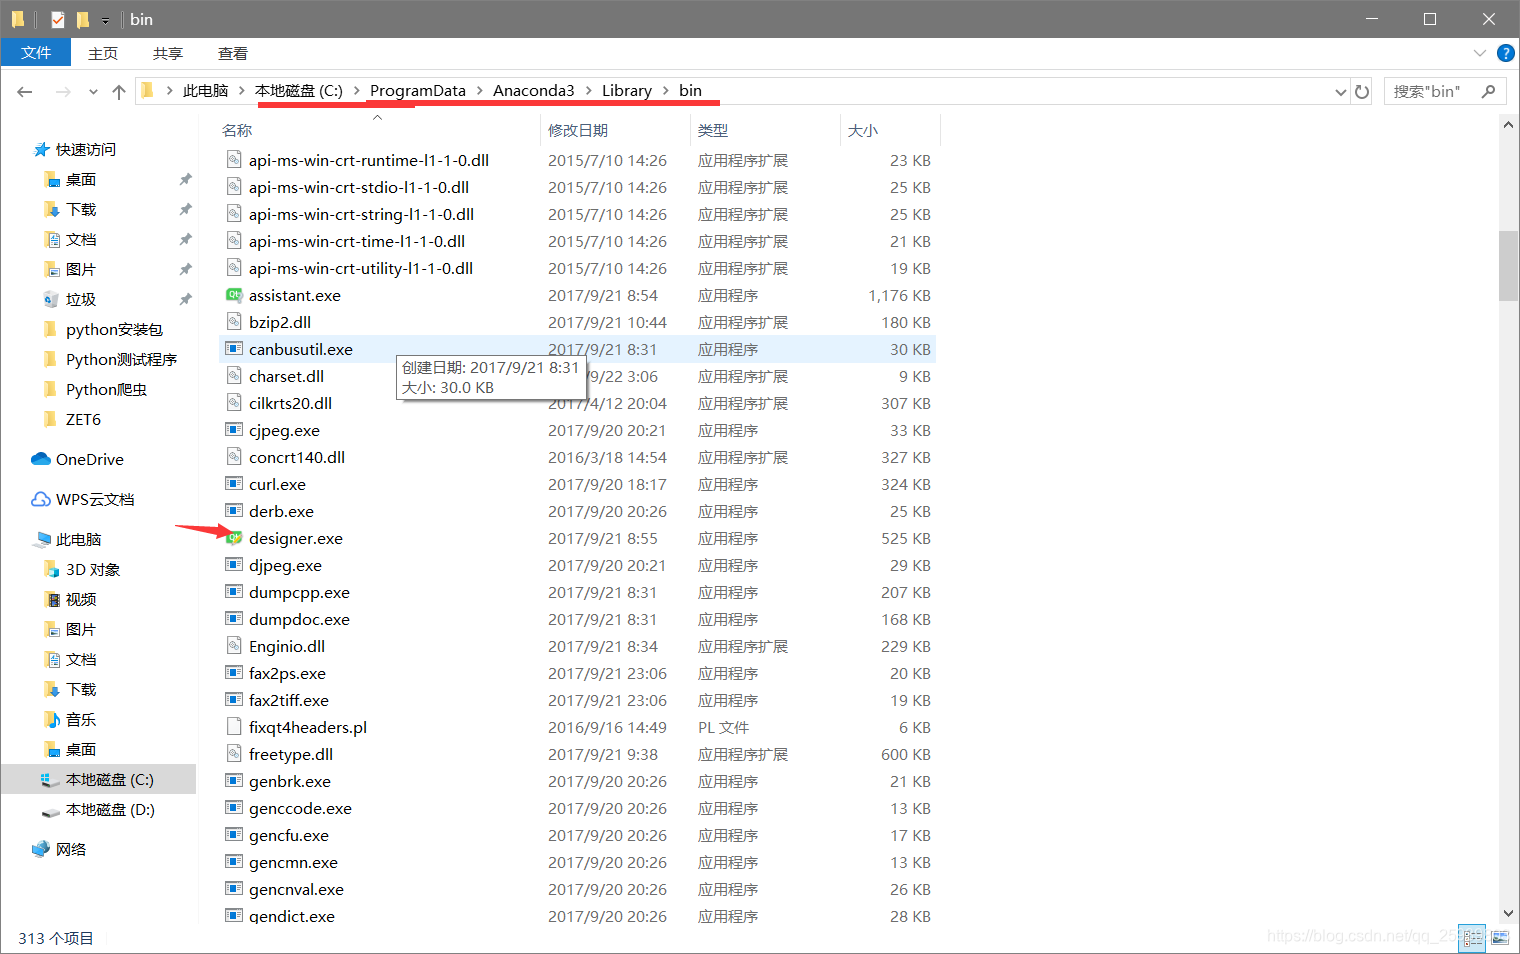Open the 音乐 folder in sidebar

(x=80, y=719)
